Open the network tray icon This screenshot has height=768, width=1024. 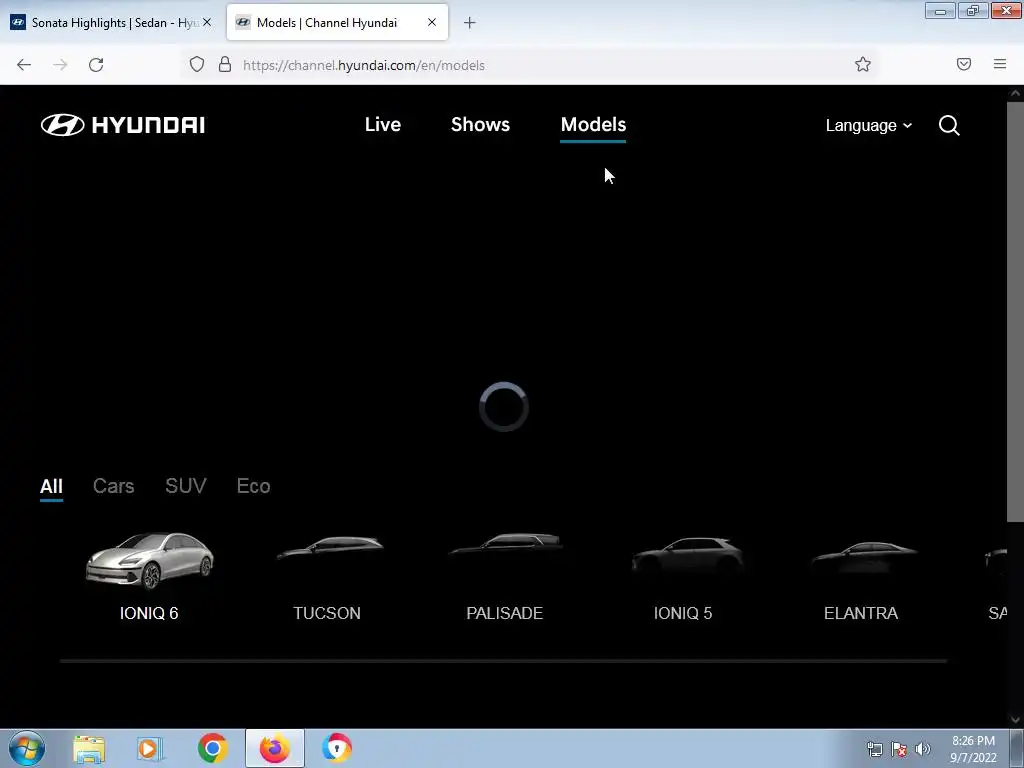[x=874, y=749]
